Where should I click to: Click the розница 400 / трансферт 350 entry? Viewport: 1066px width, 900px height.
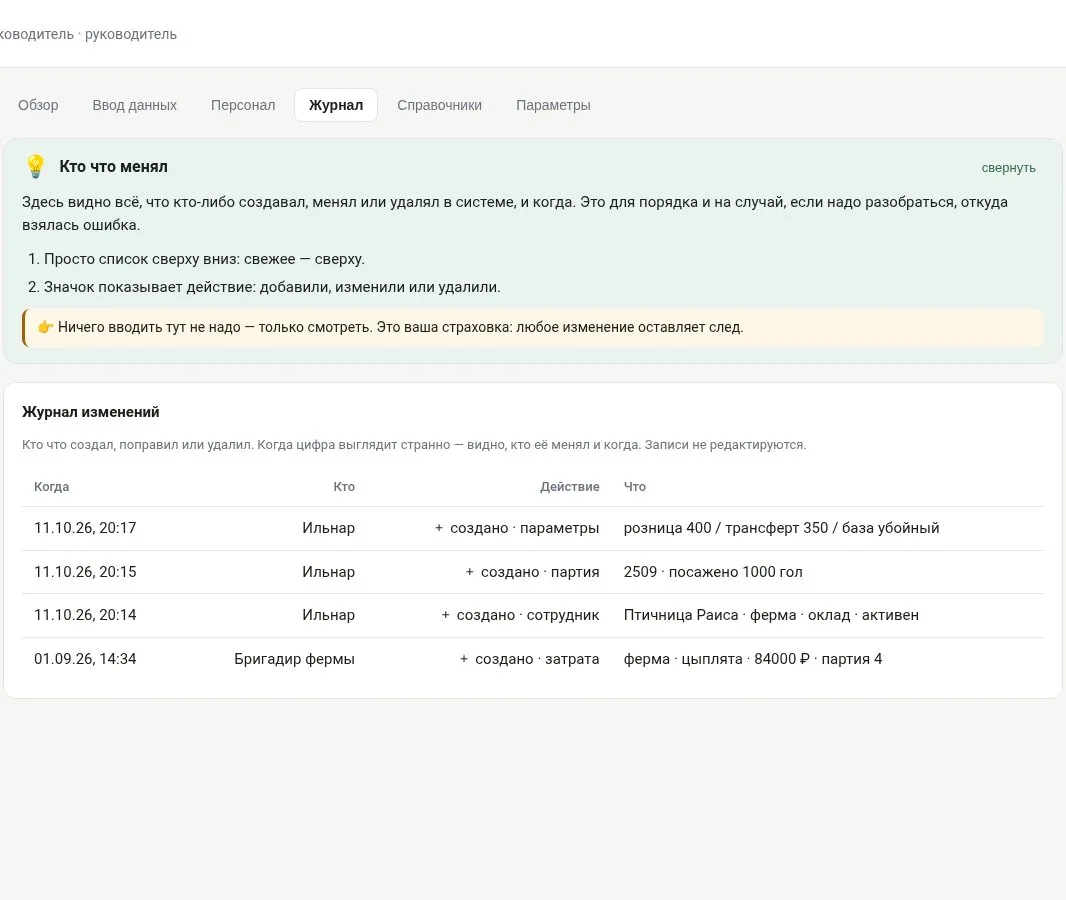click(x=781, y=528)
